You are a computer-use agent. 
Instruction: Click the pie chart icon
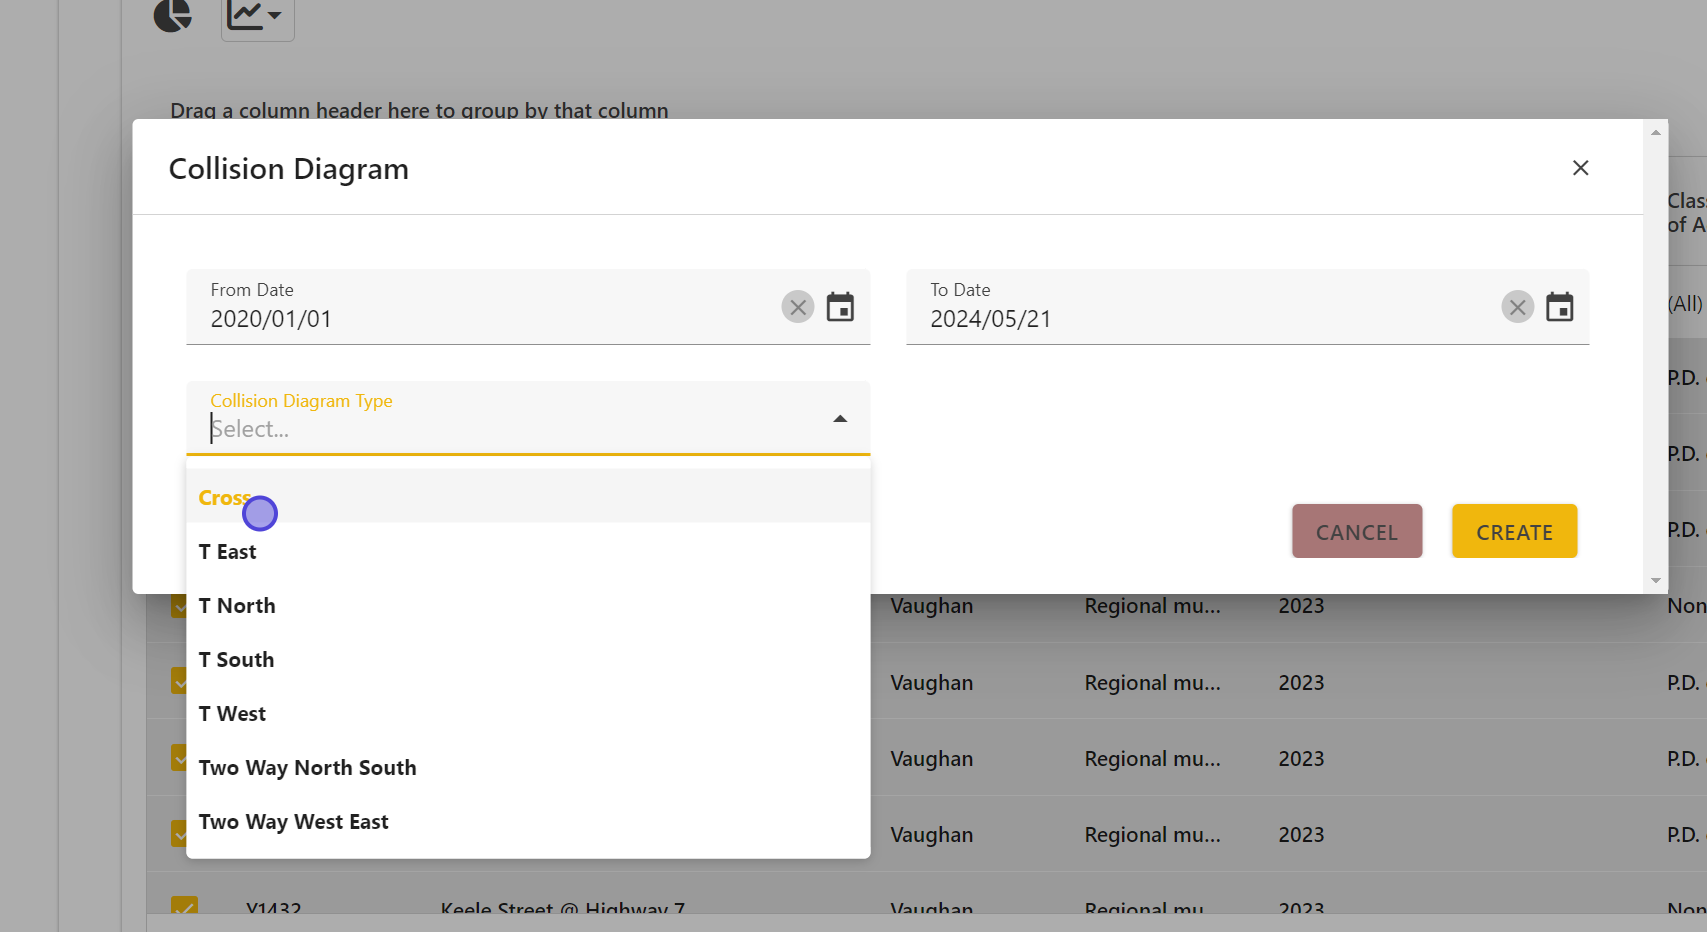point(172,15)
